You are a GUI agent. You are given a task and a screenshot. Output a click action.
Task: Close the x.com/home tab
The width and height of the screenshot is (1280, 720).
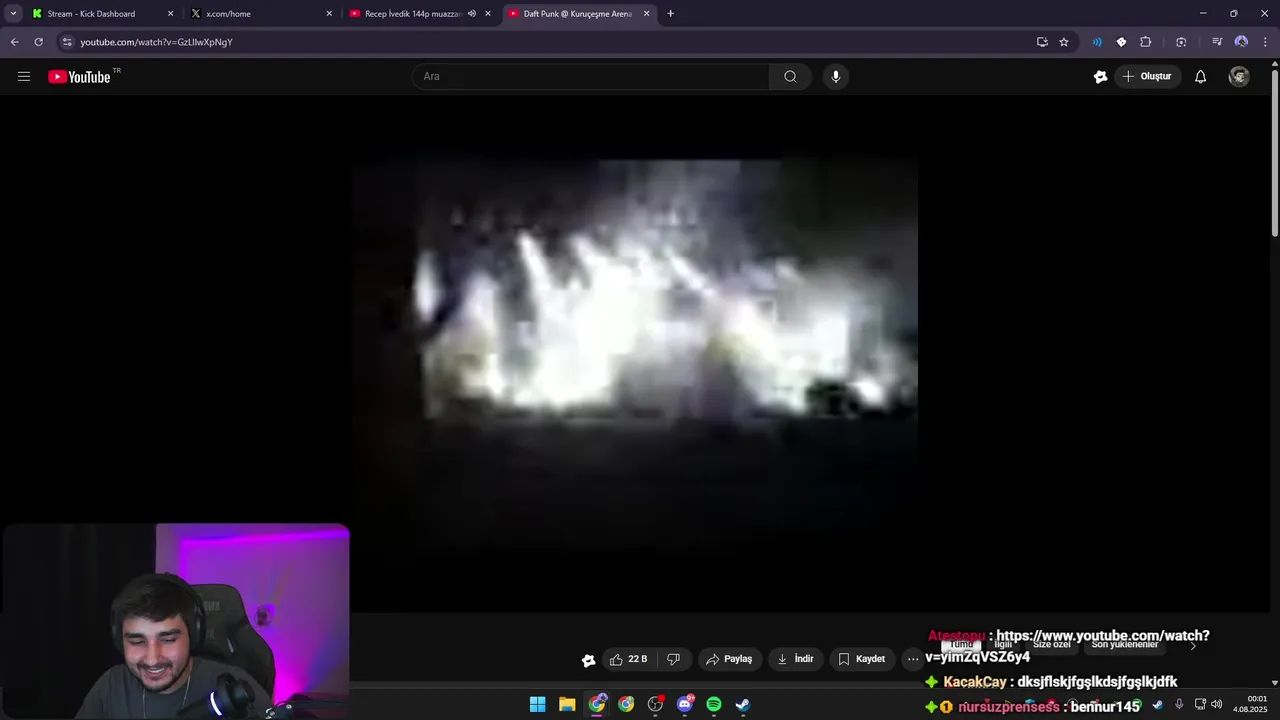[329, 14]
